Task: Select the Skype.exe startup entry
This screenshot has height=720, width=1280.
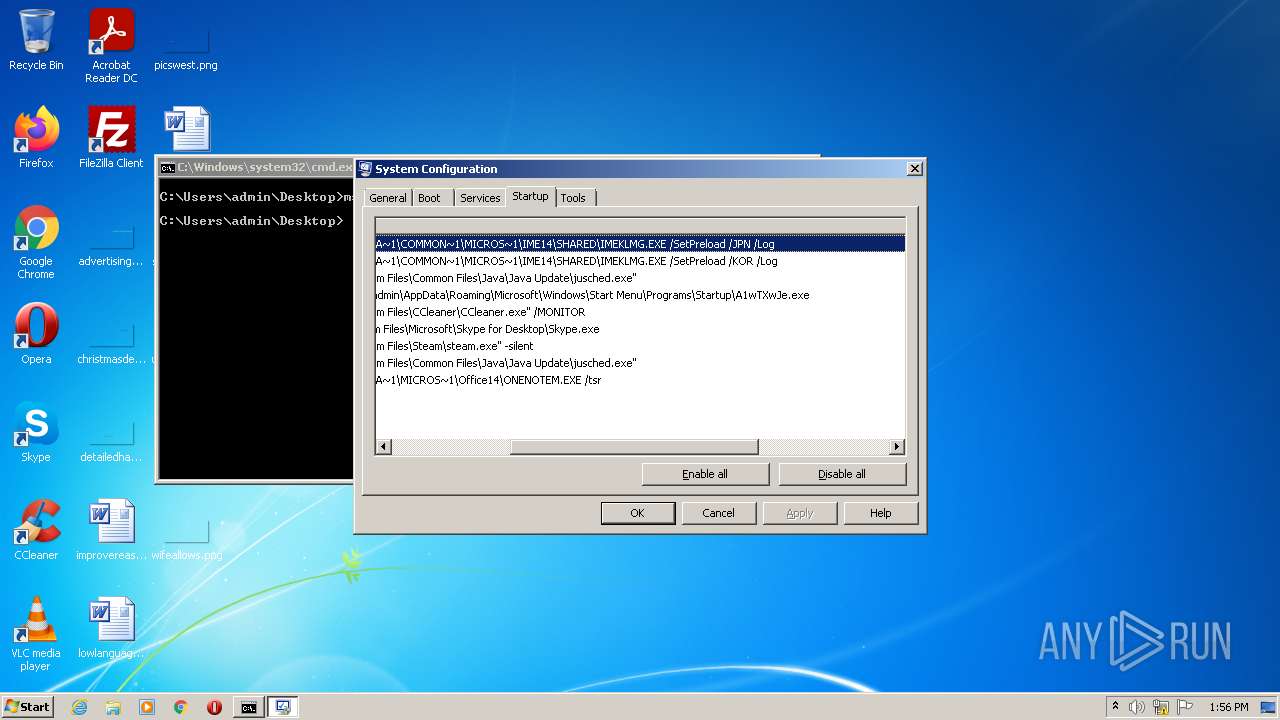Action: [640, 329]
